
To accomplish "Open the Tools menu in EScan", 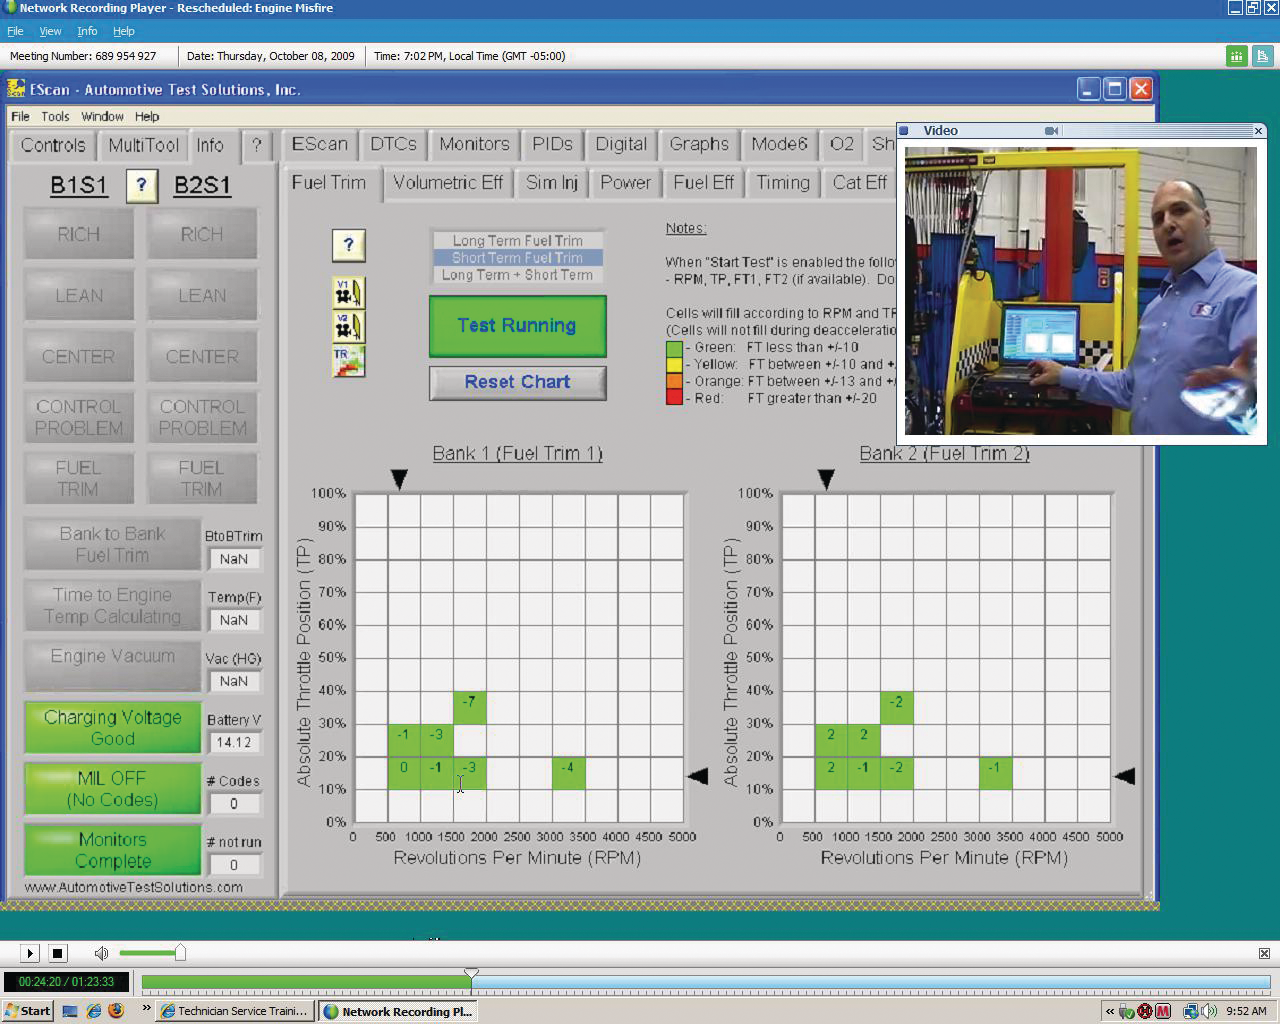I will pos(55,116).
